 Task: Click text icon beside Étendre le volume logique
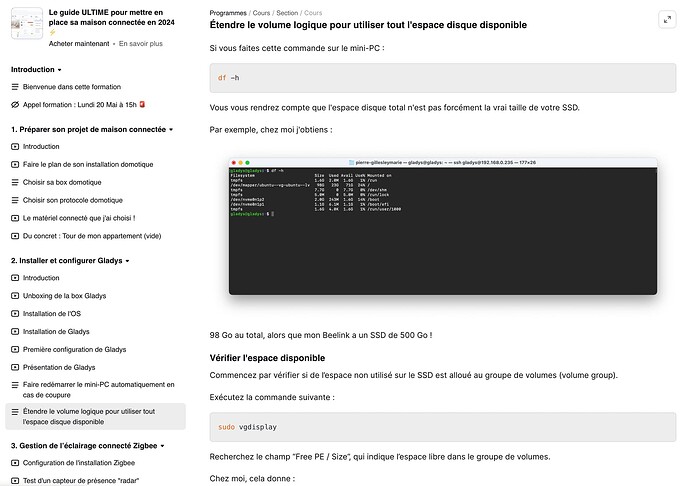15,412
